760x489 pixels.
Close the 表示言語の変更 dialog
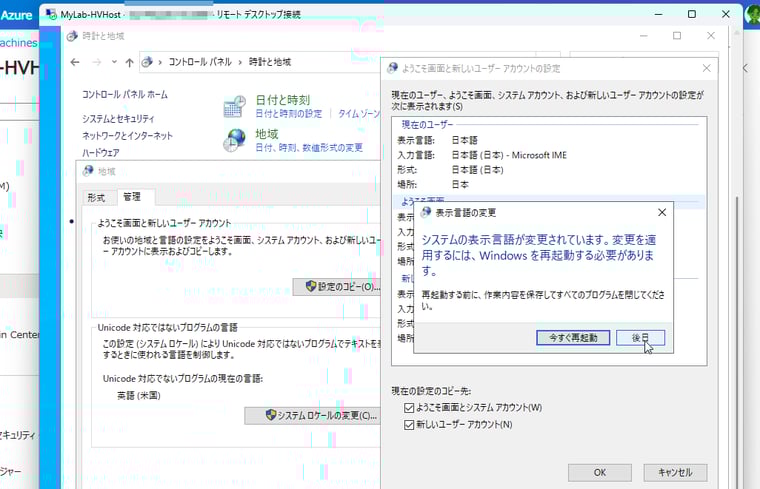coord(662,212)
